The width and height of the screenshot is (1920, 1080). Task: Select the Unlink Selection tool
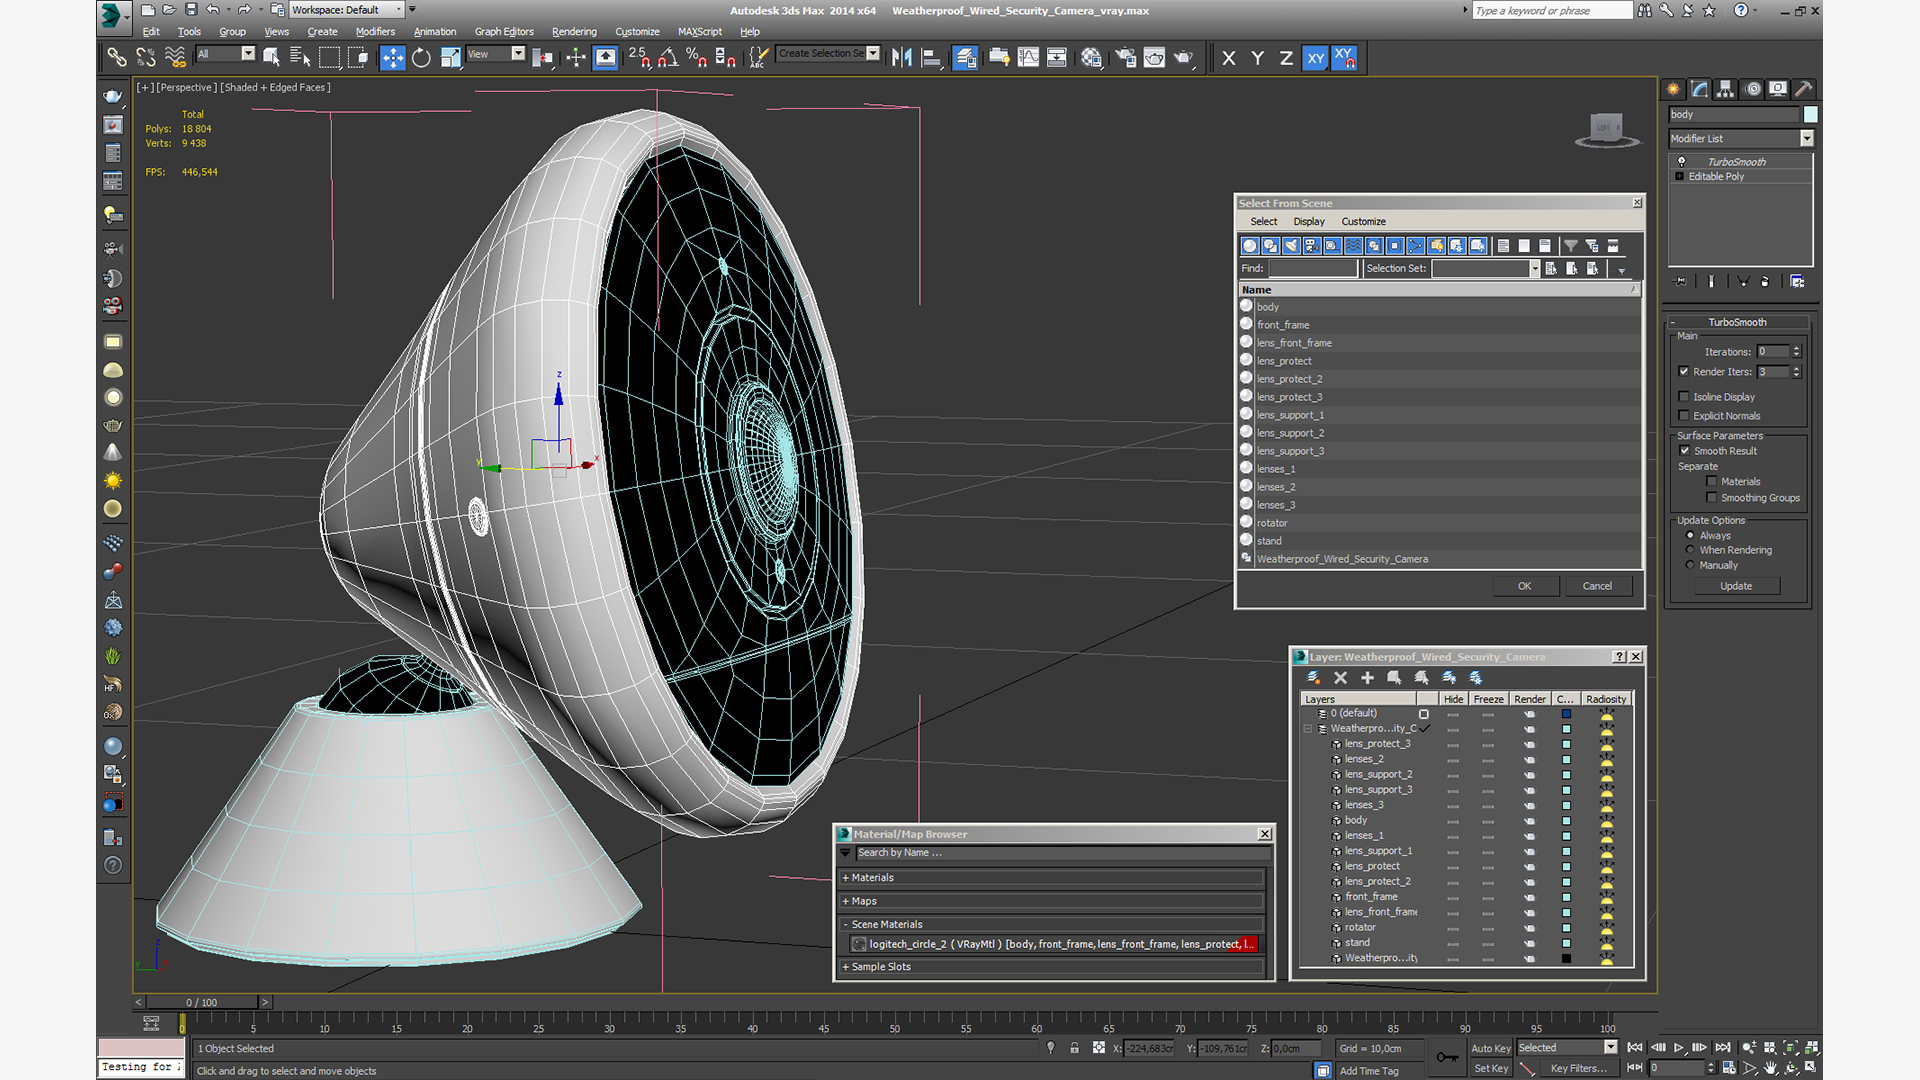146,57
